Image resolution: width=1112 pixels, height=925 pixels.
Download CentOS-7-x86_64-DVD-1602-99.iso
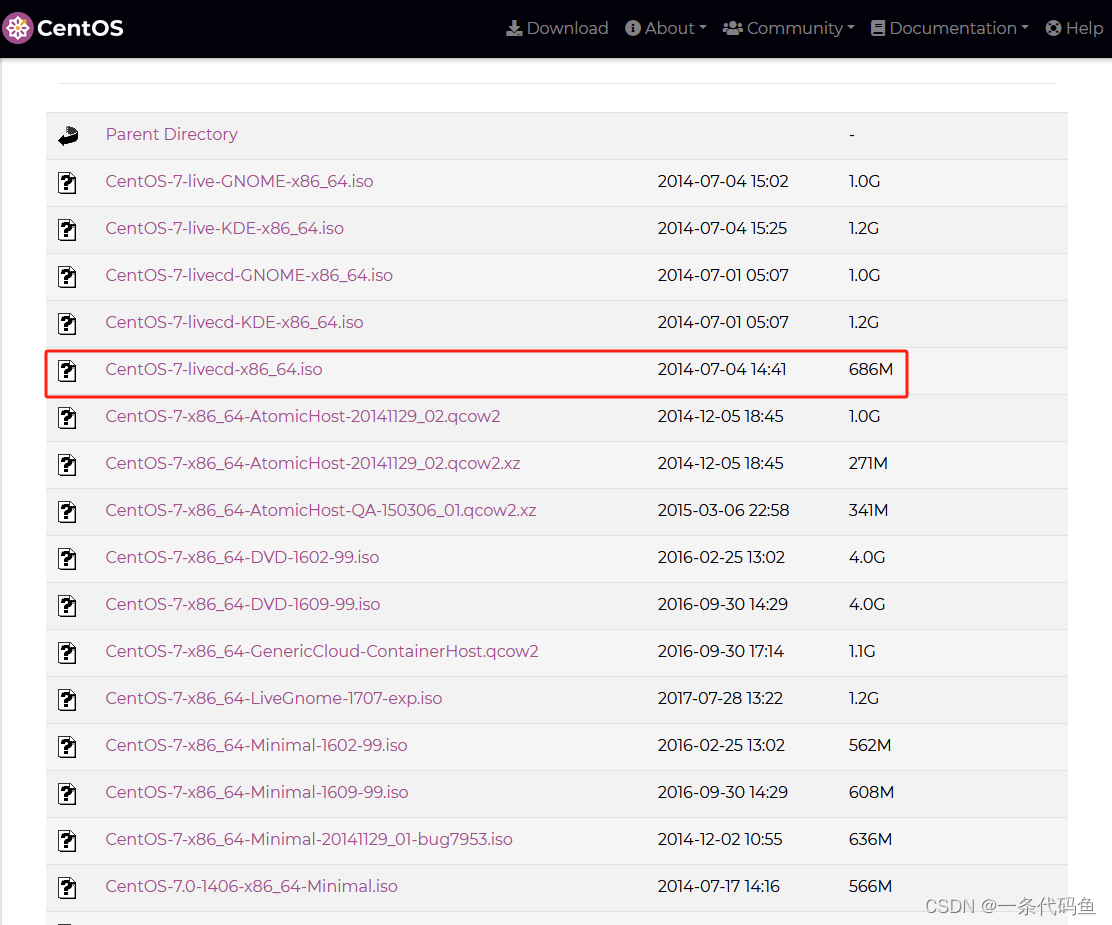(x=243, y=557)
